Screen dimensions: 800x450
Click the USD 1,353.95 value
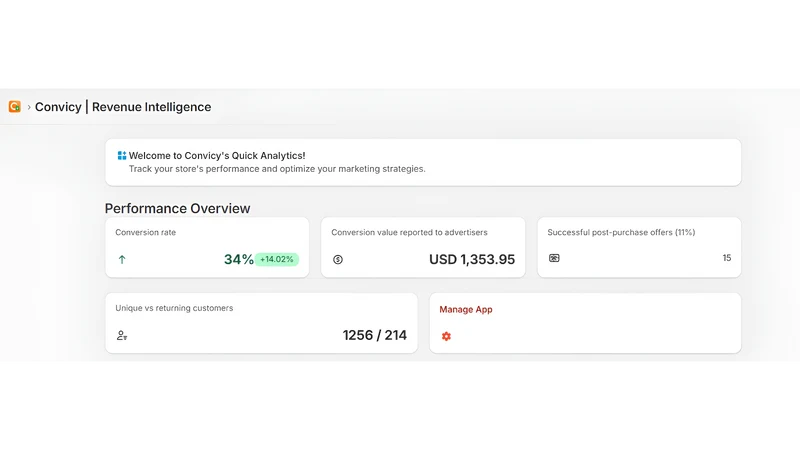[x=472, y=259]
